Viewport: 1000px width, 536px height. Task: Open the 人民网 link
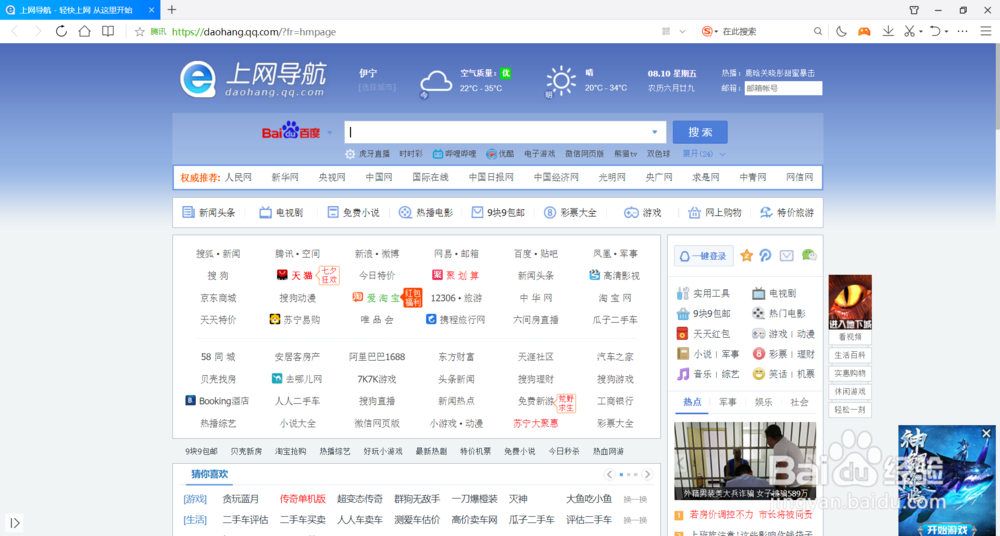(x=238, y=177)
